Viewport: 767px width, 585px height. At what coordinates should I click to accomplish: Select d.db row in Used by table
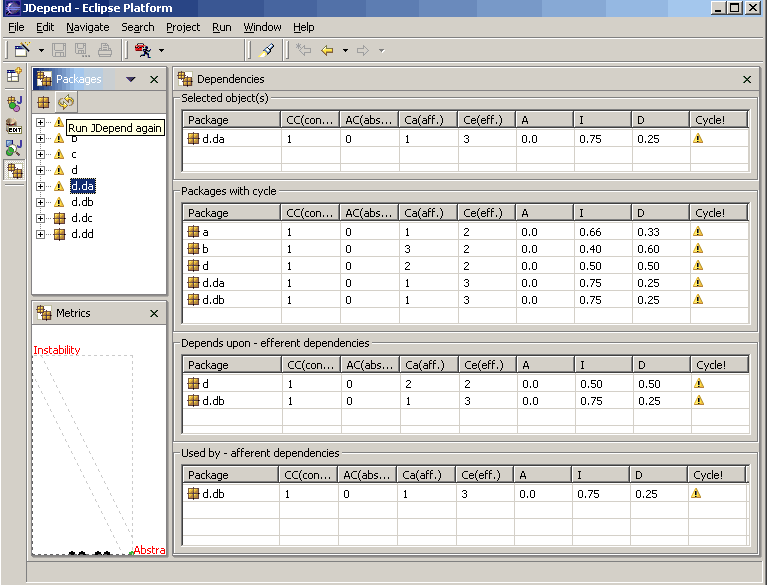465,494
